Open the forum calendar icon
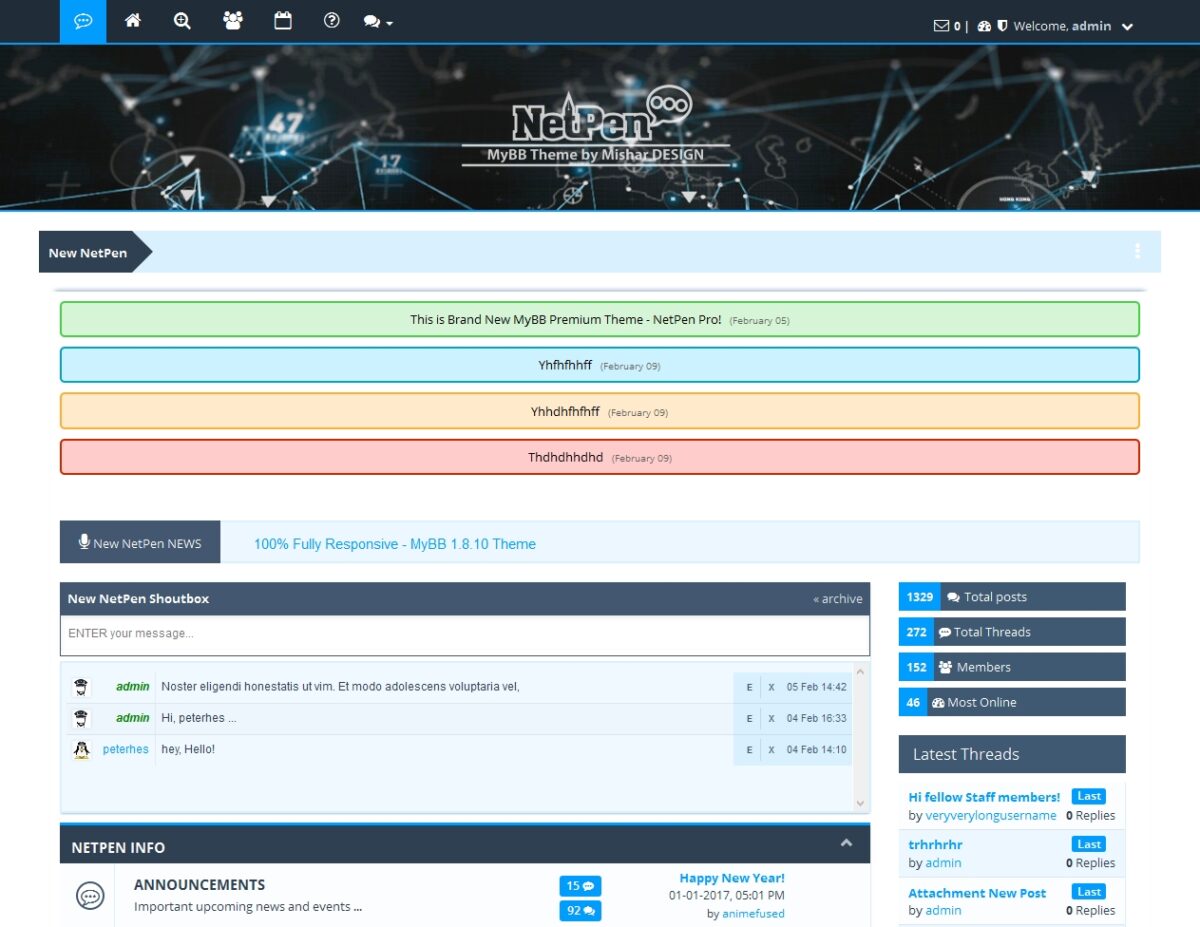 282,21
